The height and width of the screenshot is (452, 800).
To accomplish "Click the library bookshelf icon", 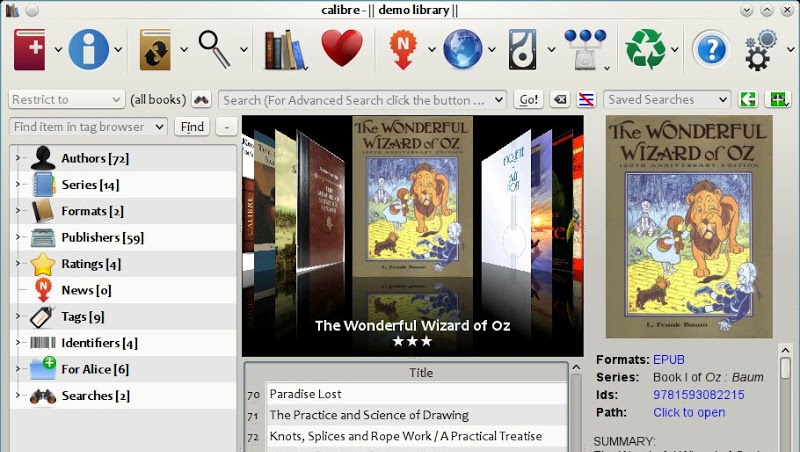I will pyautogui.click(x=285, y=49).
